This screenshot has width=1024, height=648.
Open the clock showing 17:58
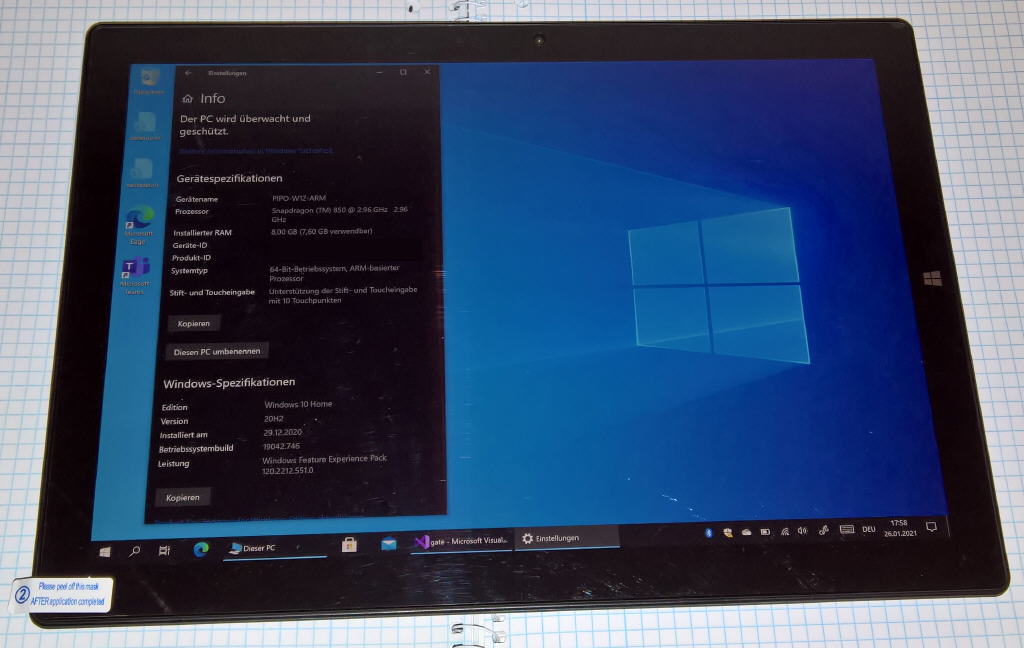[x=900, y=528]
